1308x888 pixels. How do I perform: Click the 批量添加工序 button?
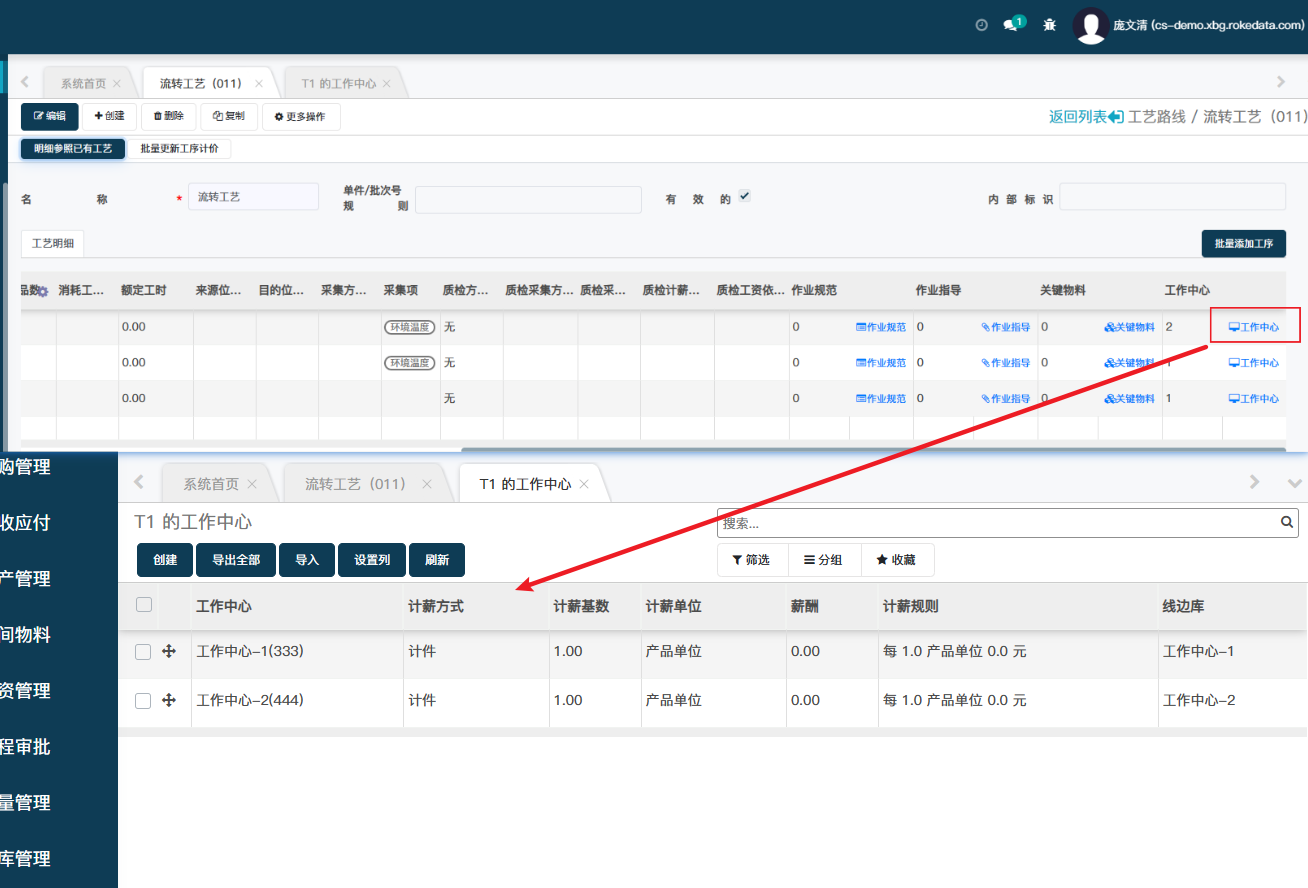(x=1243, y=243)
